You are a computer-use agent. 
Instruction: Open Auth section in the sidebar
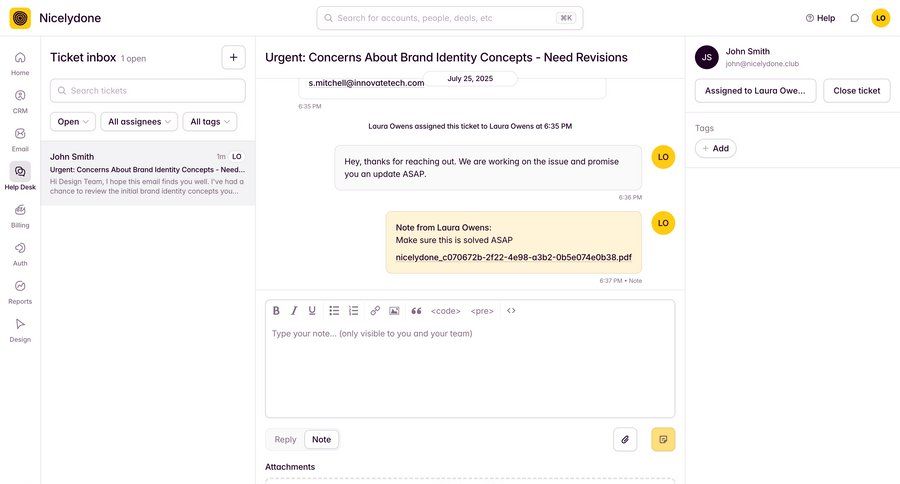pyautogui.click(x=20, y=254)
